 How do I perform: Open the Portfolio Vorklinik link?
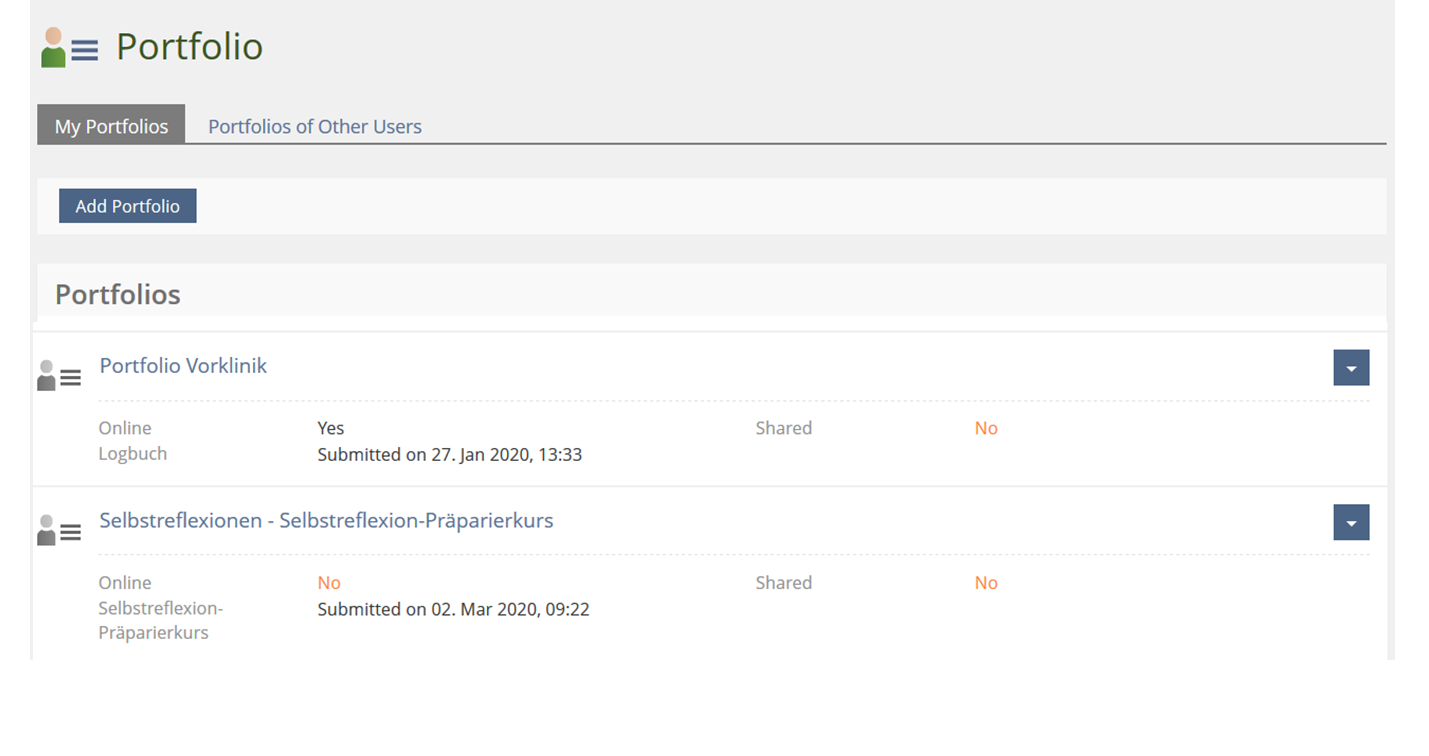click(x=183, y=366)
